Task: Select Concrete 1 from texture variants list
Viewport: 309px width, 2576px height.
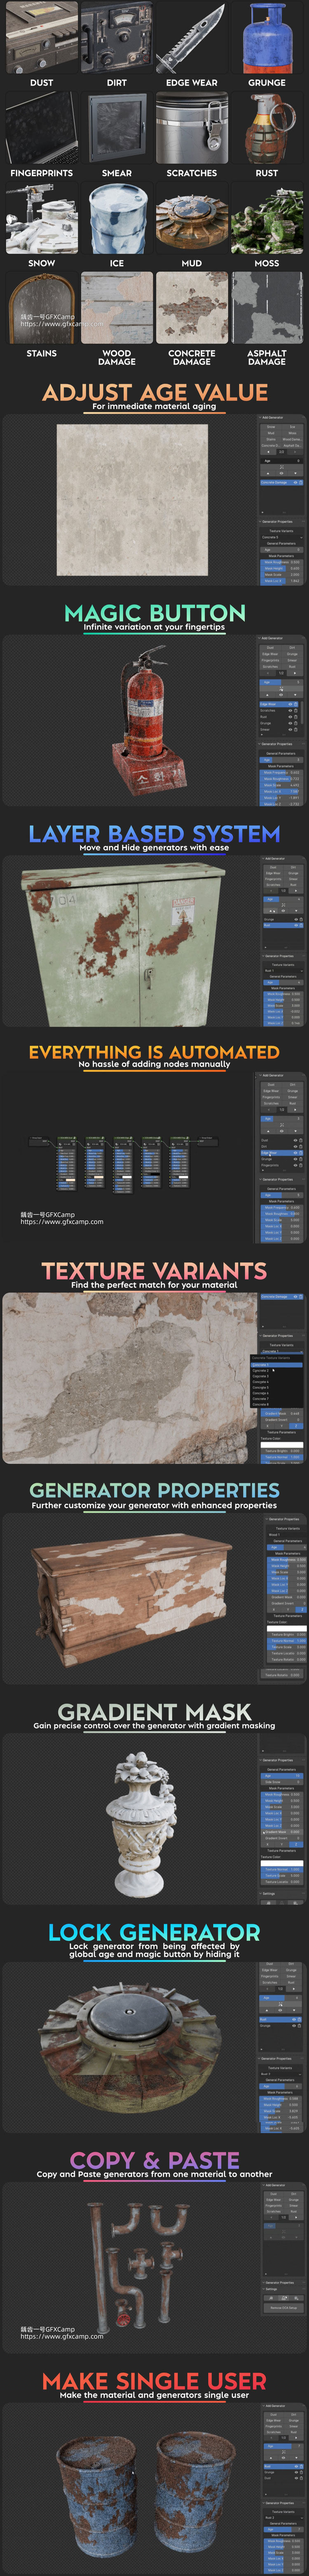Action: click(x=277, y=1365)
